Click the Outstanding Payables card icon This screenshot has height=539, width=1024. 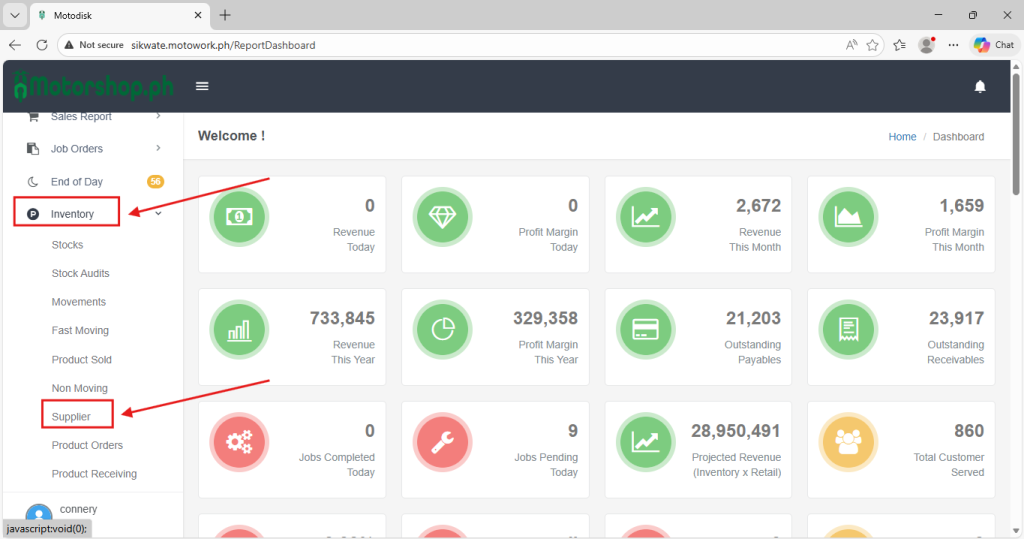coord(645,330)
